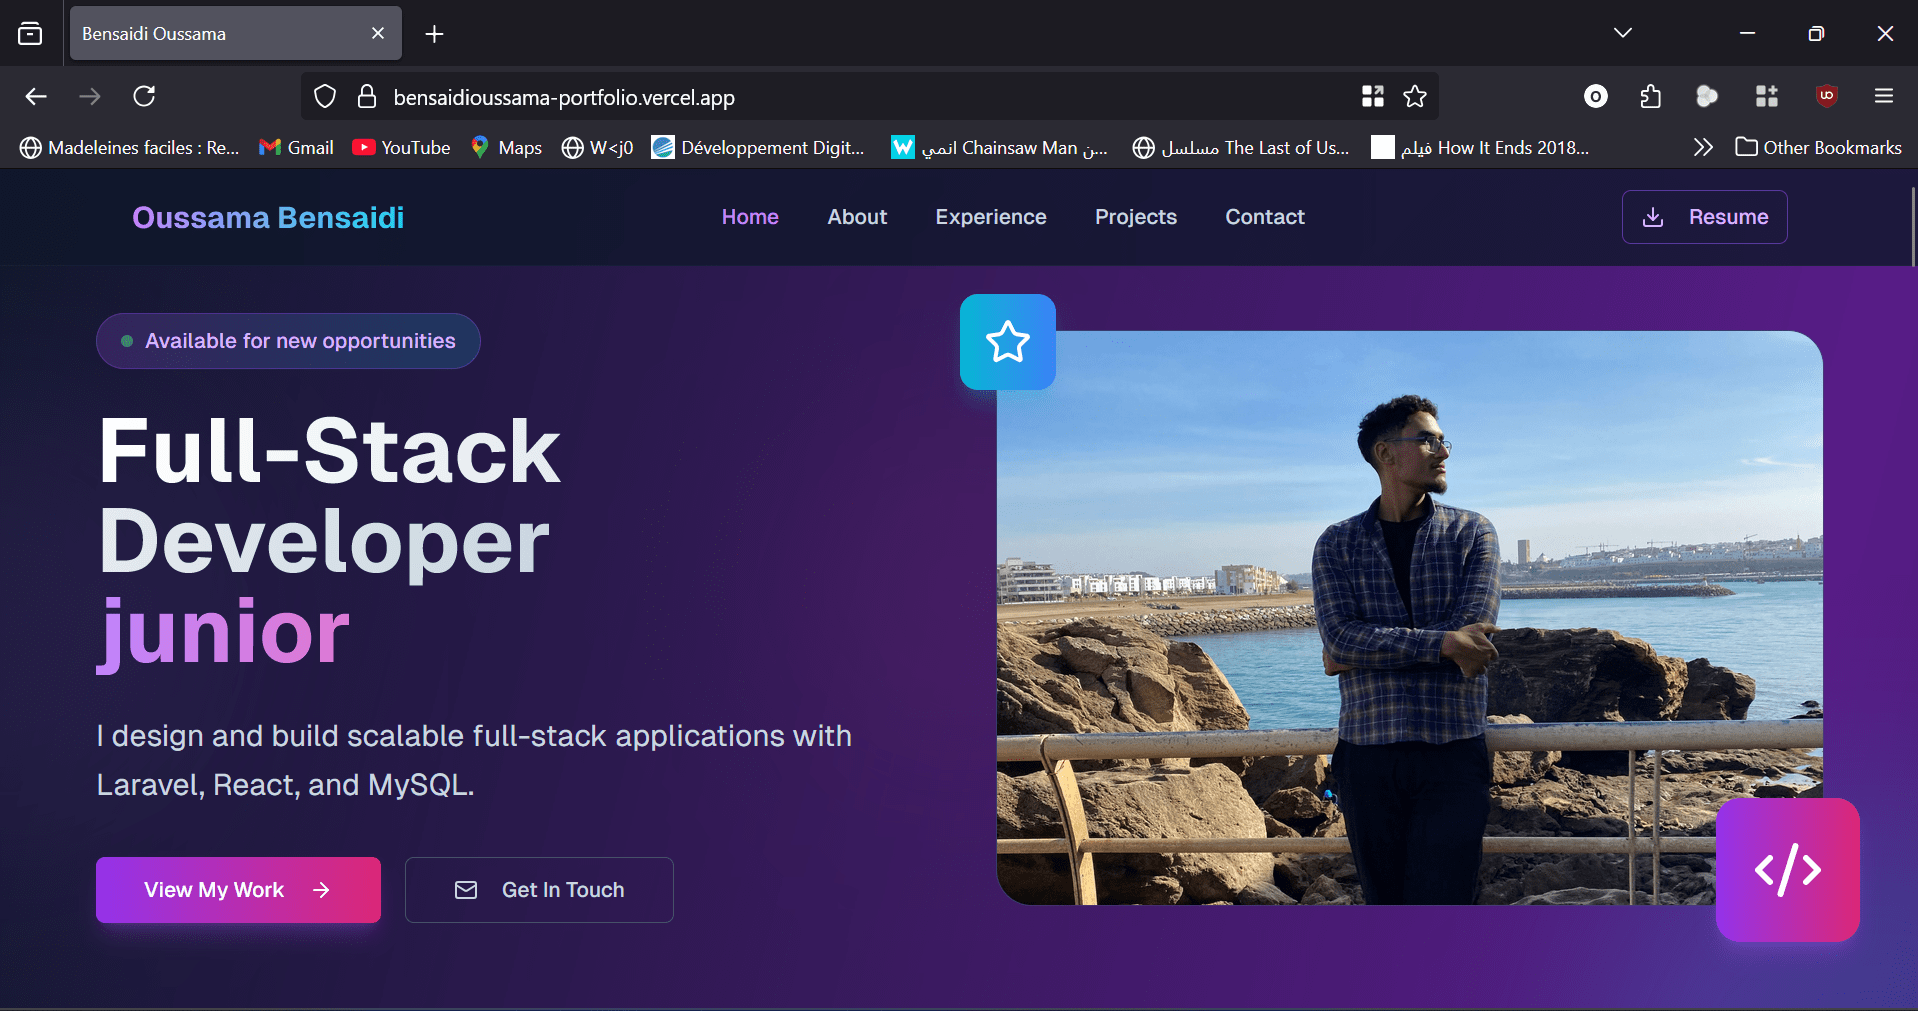Bookmark this page with the star icon

click(1414, 97)
